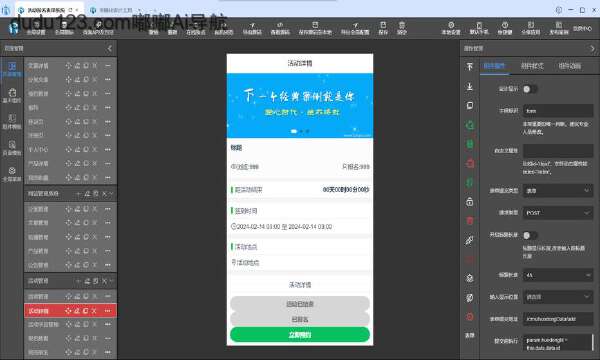Toggle the first switch in component properties
Screen dimensions: 600x360
(530, 89)
